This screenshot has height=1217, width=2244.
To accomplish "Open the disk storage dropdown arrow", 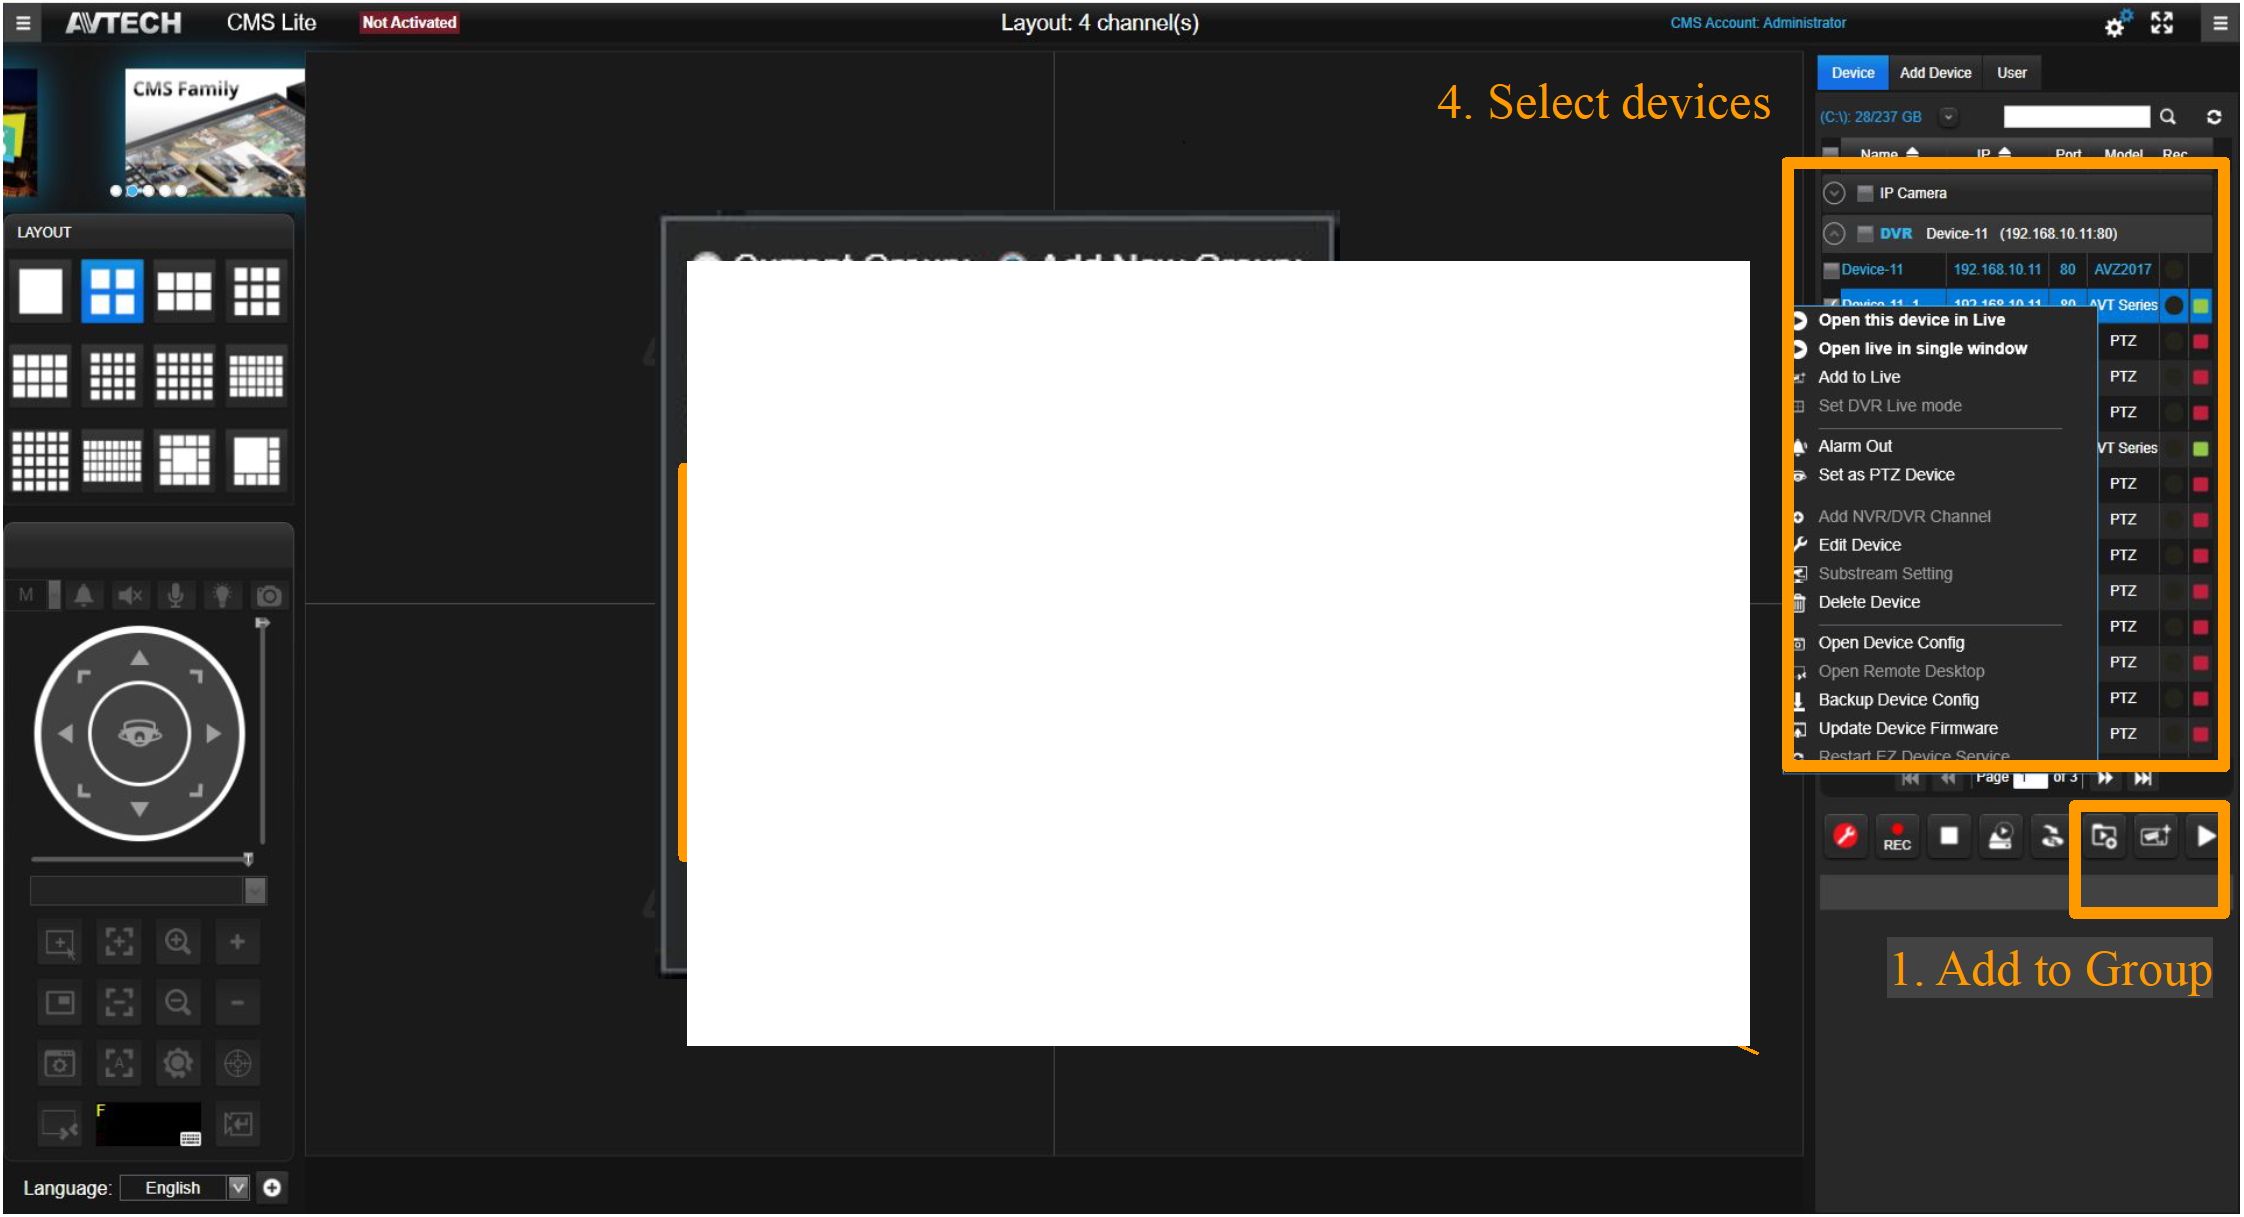I will point(1948,117).
